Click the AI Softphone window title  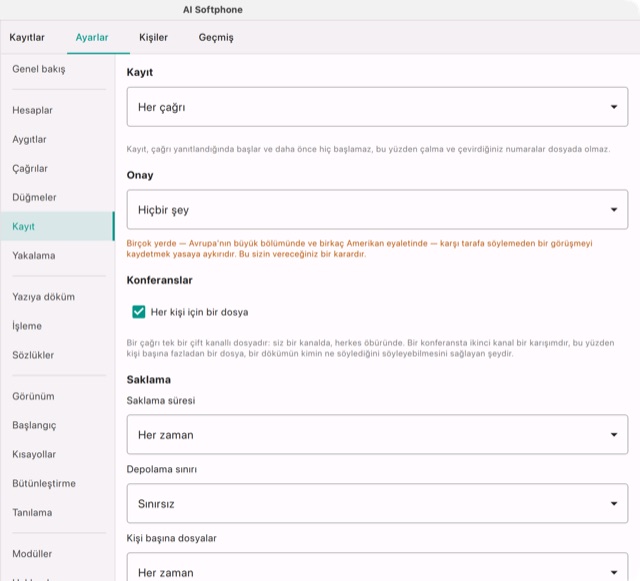(213, 10)
